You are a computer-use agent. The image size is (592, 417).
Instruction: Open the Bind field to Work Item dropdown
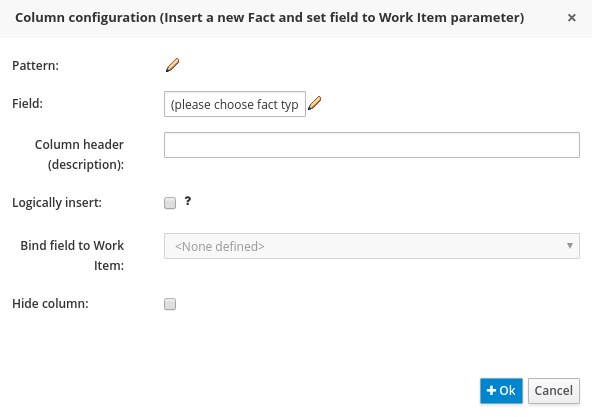pyautogui.click(x=372, y=246)
